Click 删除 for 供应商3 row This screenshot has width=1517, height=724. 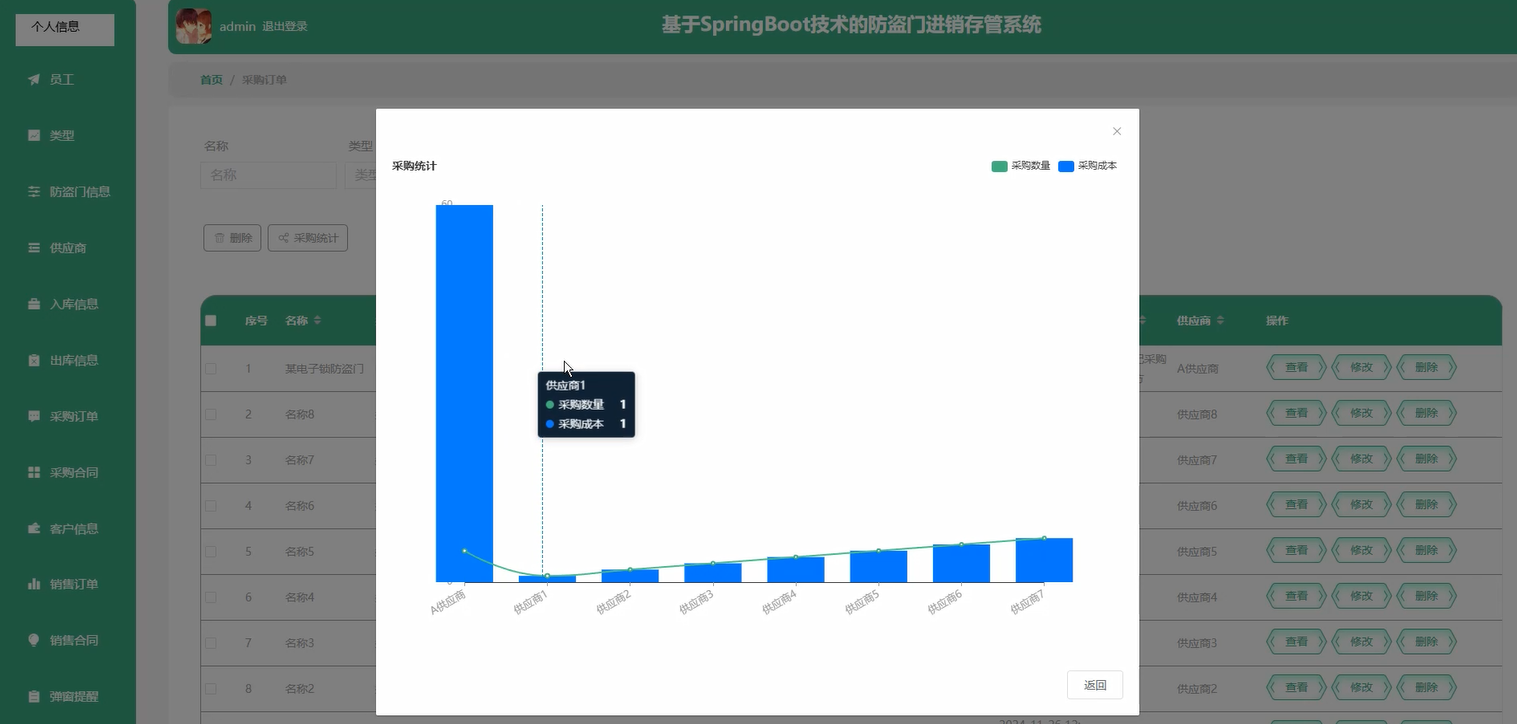pyautogui.click(x=1426, y=642)
